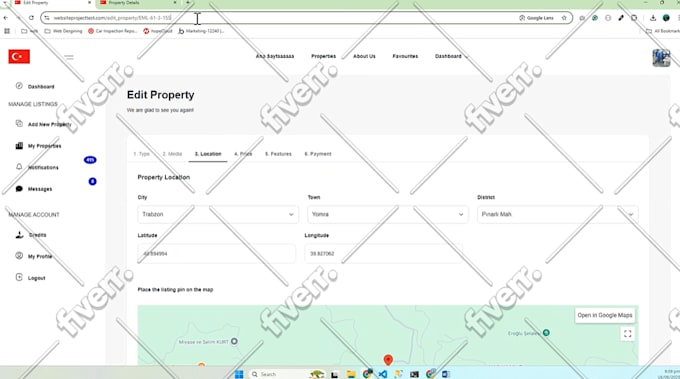Switch to the 6. Payment tab
The height and width of the screenshot is (379, 680).
click(x=317, y=154)
